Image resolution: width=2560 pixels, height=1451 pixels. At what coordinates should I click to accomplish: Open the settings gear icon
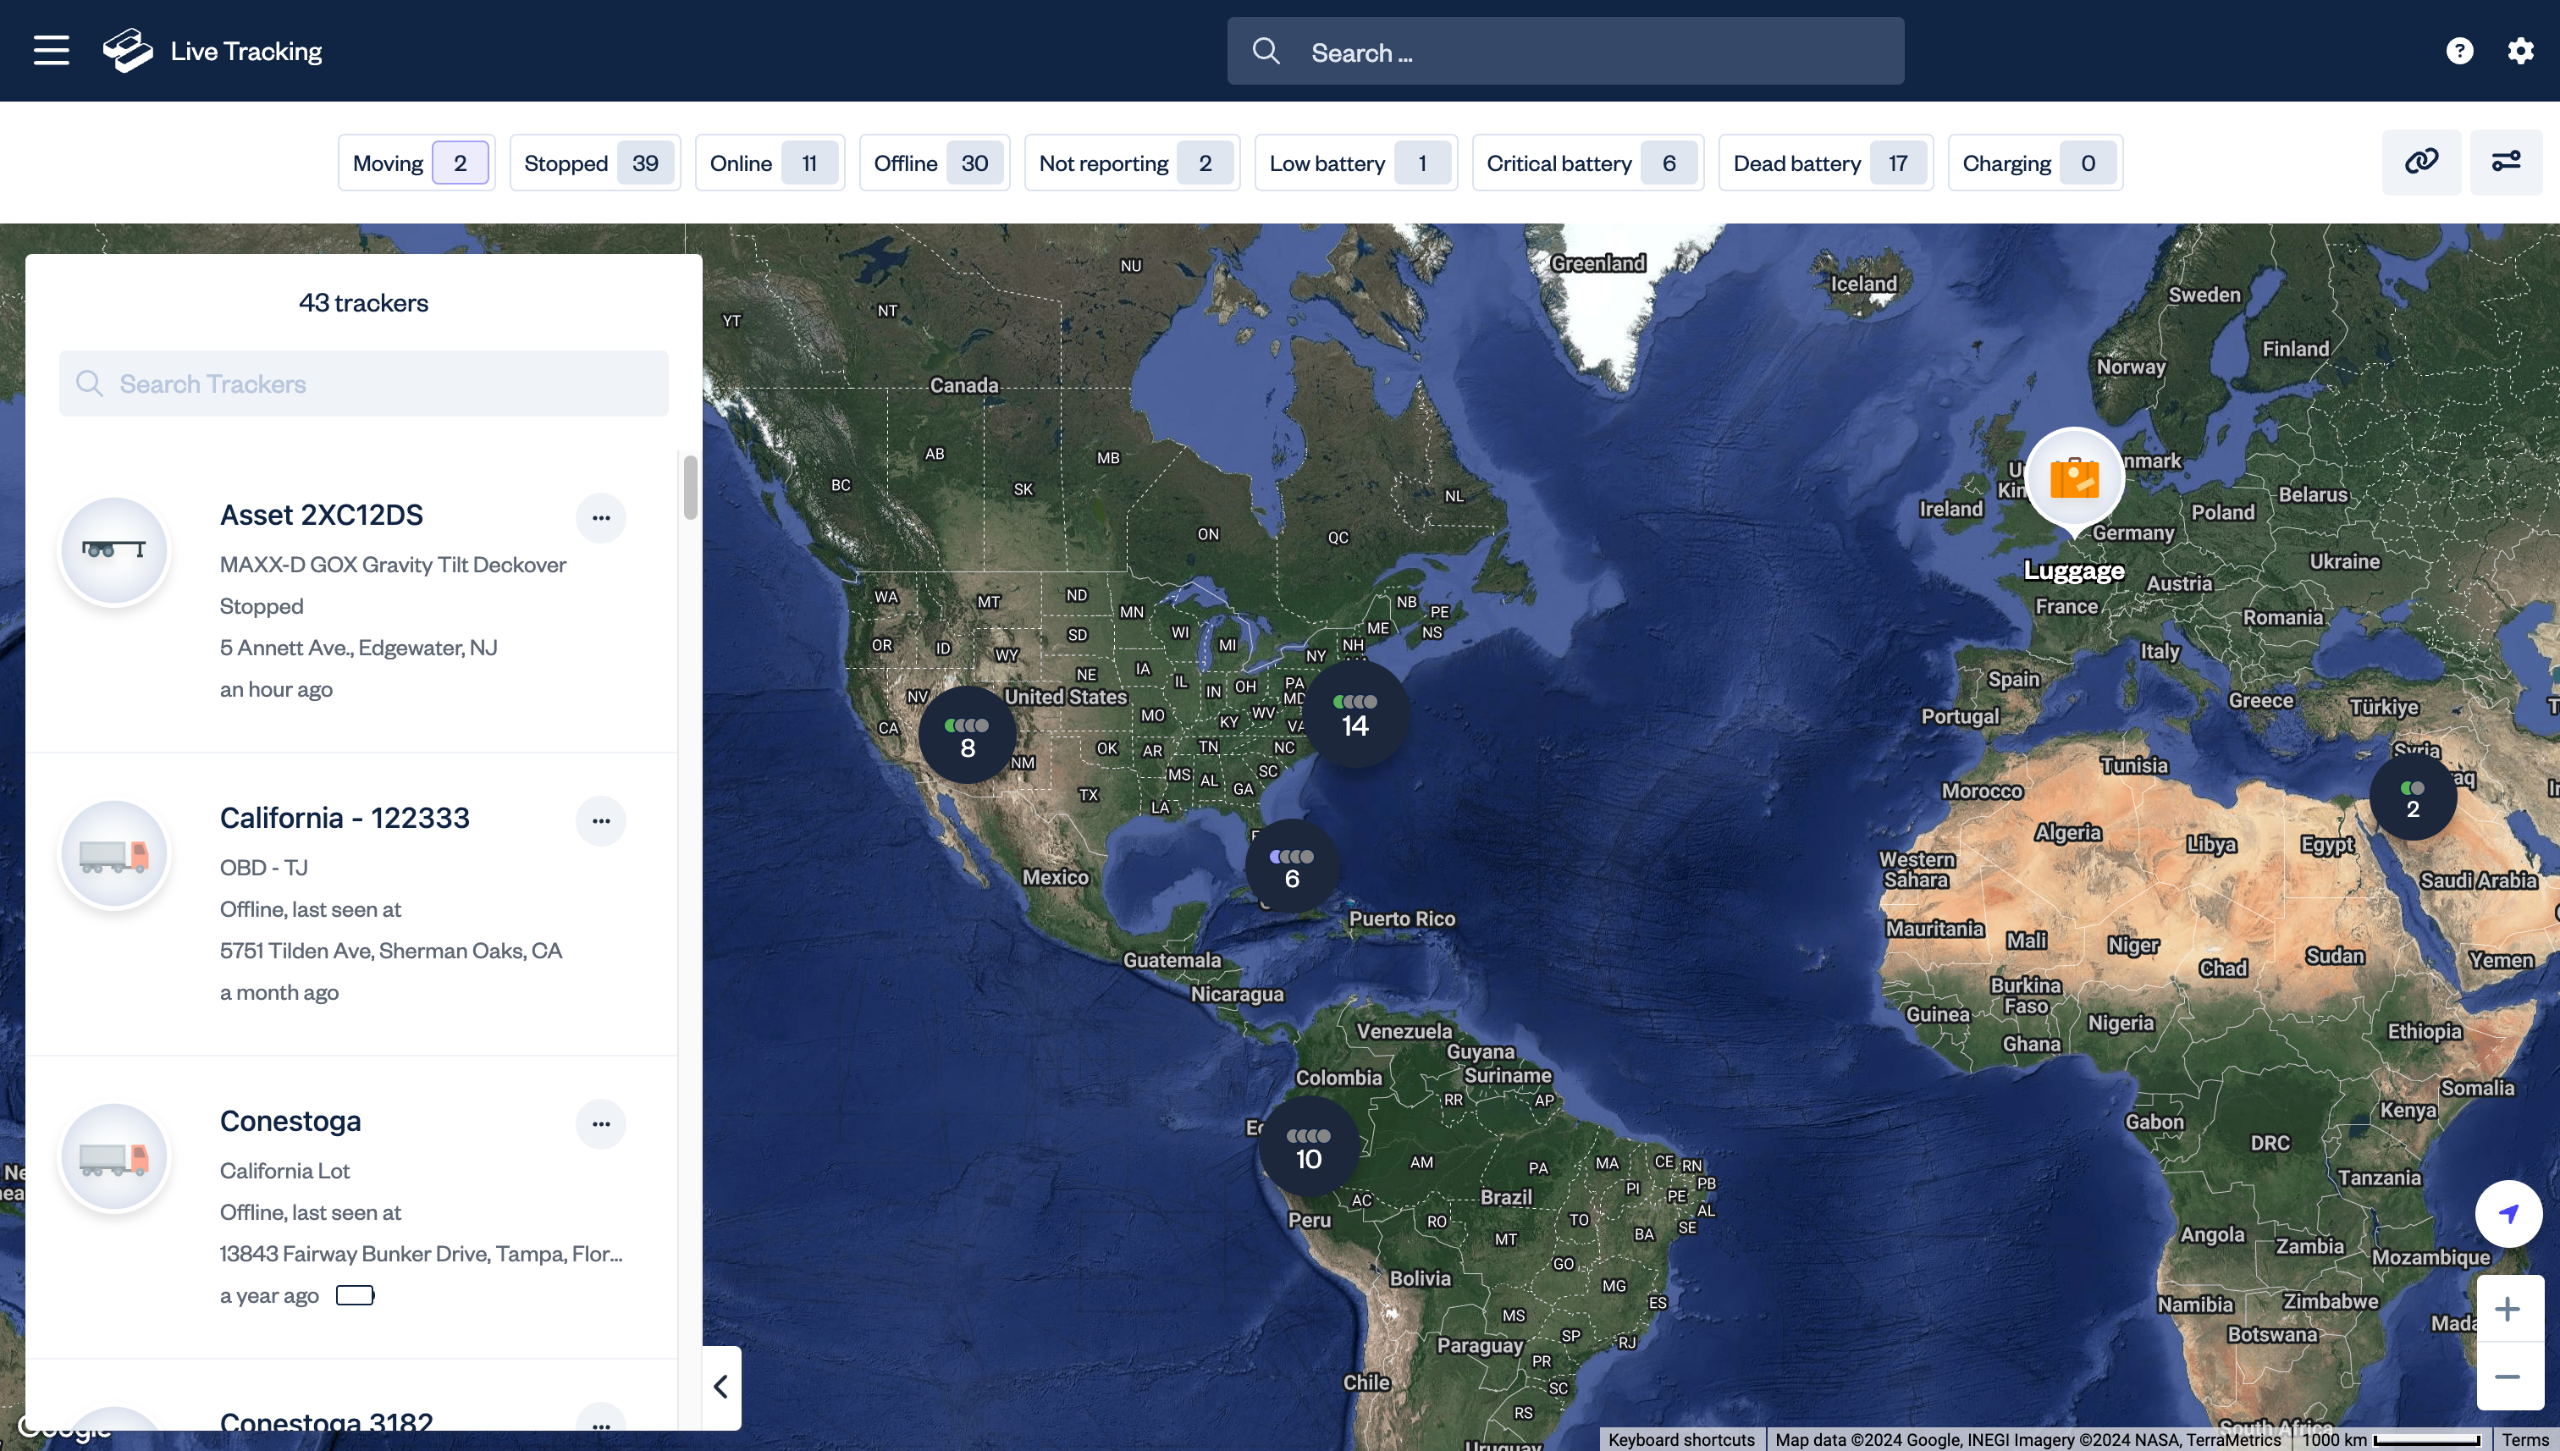coord(2520,51)
